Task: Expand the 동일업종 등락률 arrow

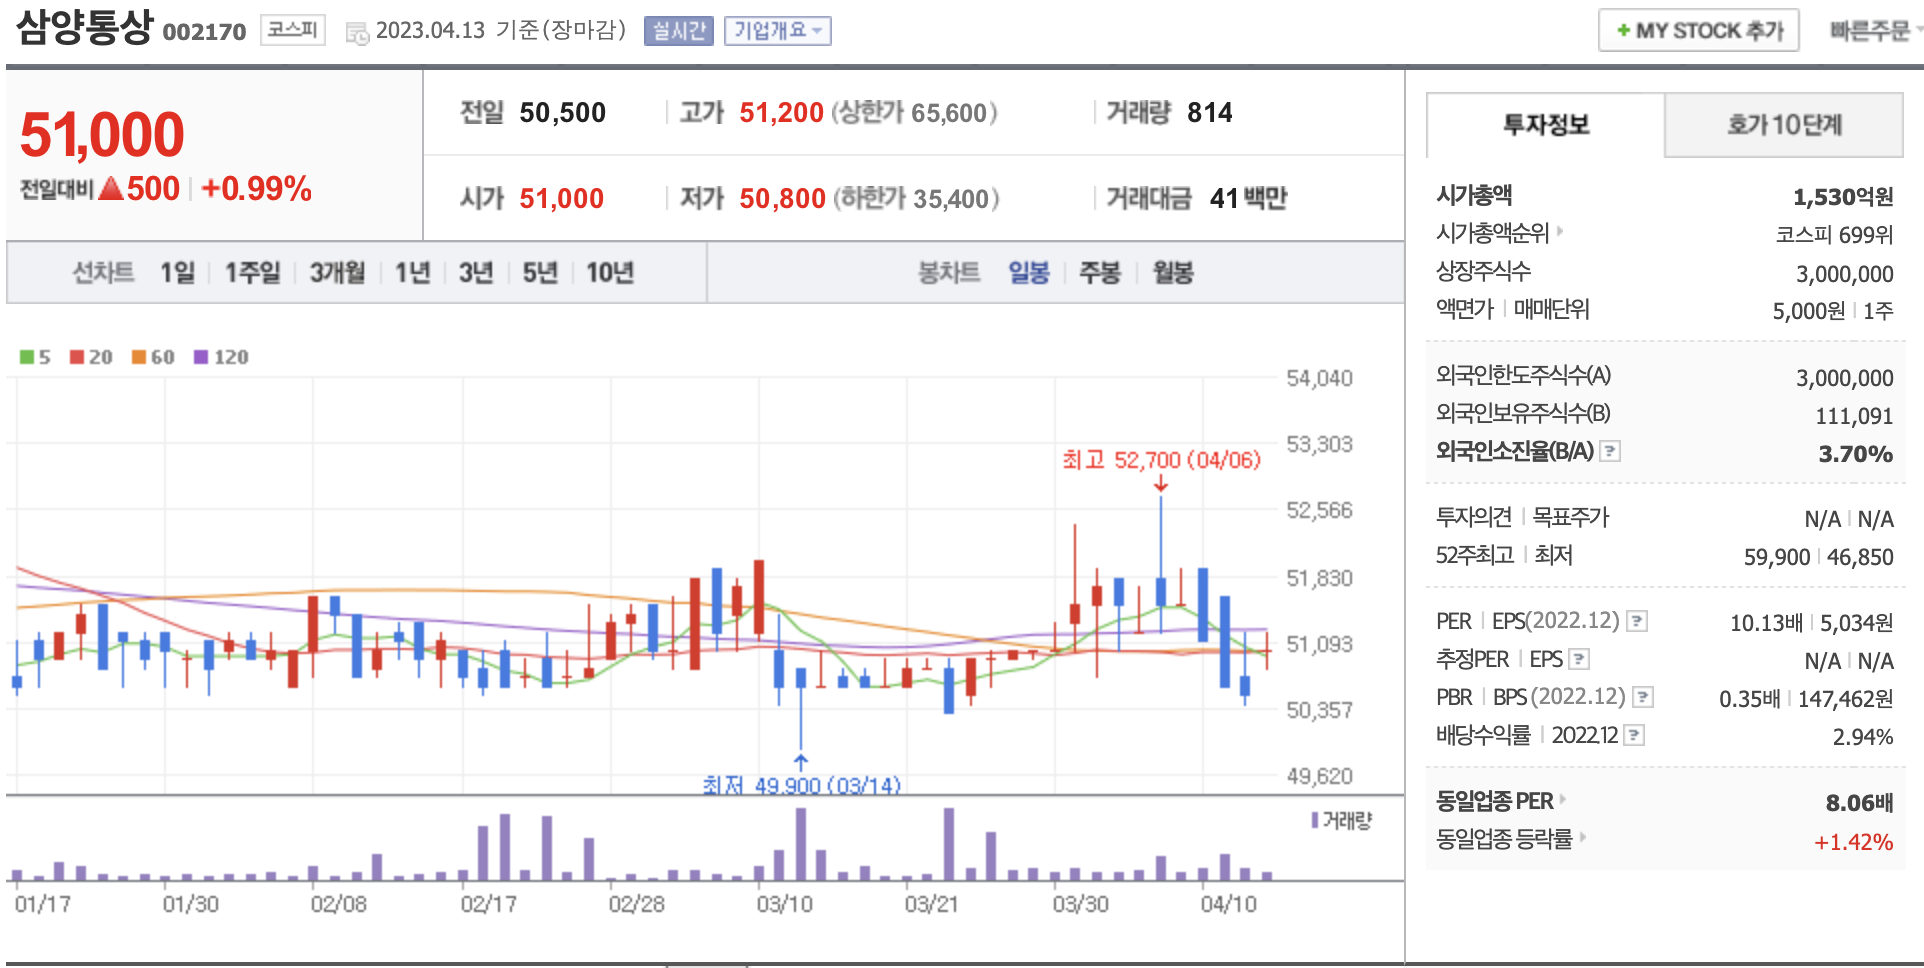Action: click(x=1583, y=838)
